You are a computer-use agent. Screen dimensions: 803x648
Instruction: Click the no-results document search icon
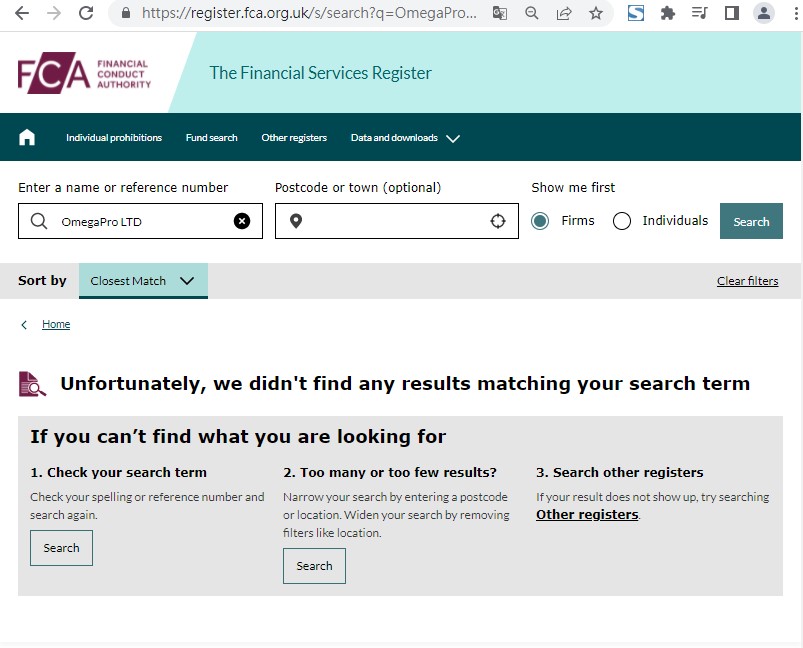coord(32,384)
